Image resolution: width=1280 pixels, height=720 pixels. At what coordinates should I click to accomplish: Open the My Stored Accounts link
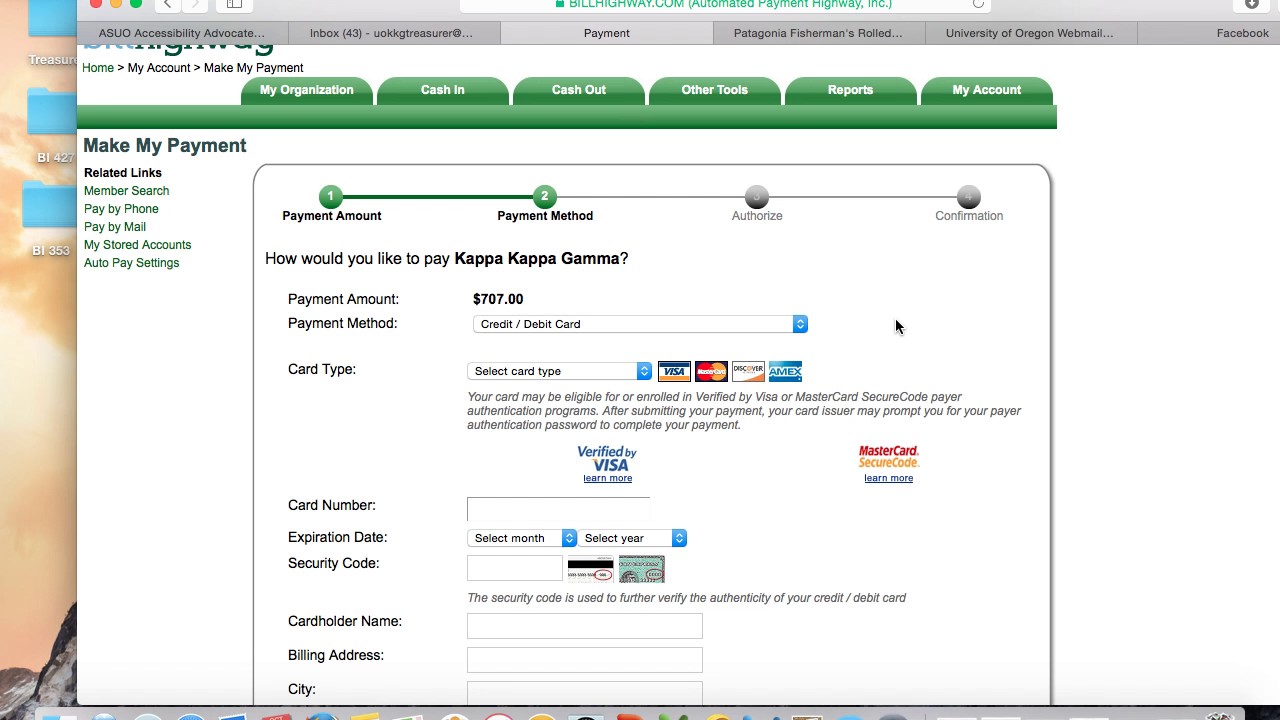pos(137,245)
